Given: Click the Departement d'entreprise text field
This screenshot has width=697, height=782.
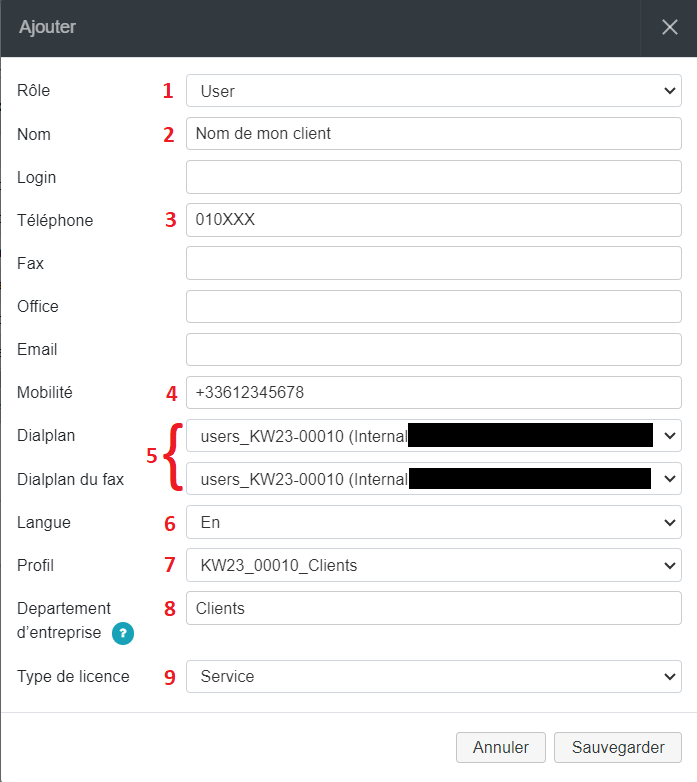Looking at the screenshot, I should click(x=433, y=608).
